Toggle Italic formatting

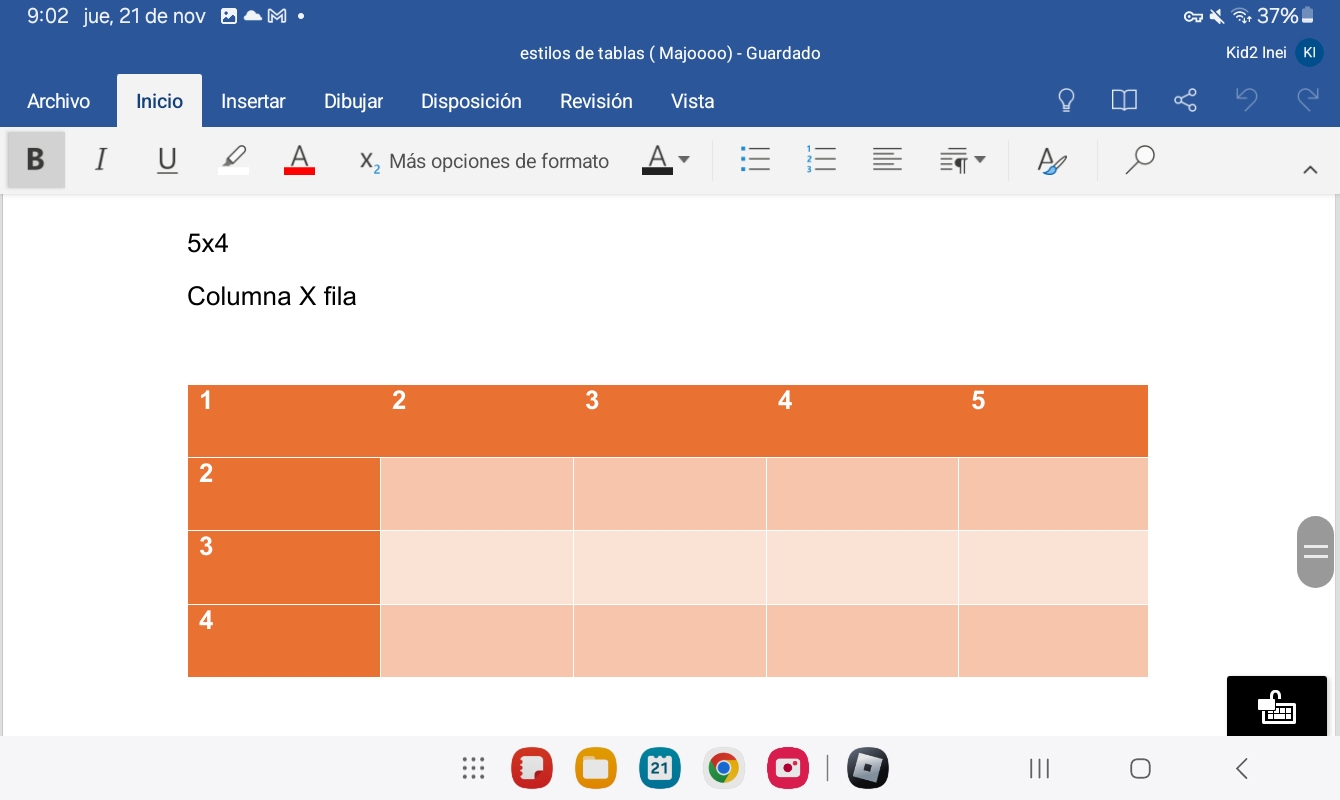click(x=100, y=160)
